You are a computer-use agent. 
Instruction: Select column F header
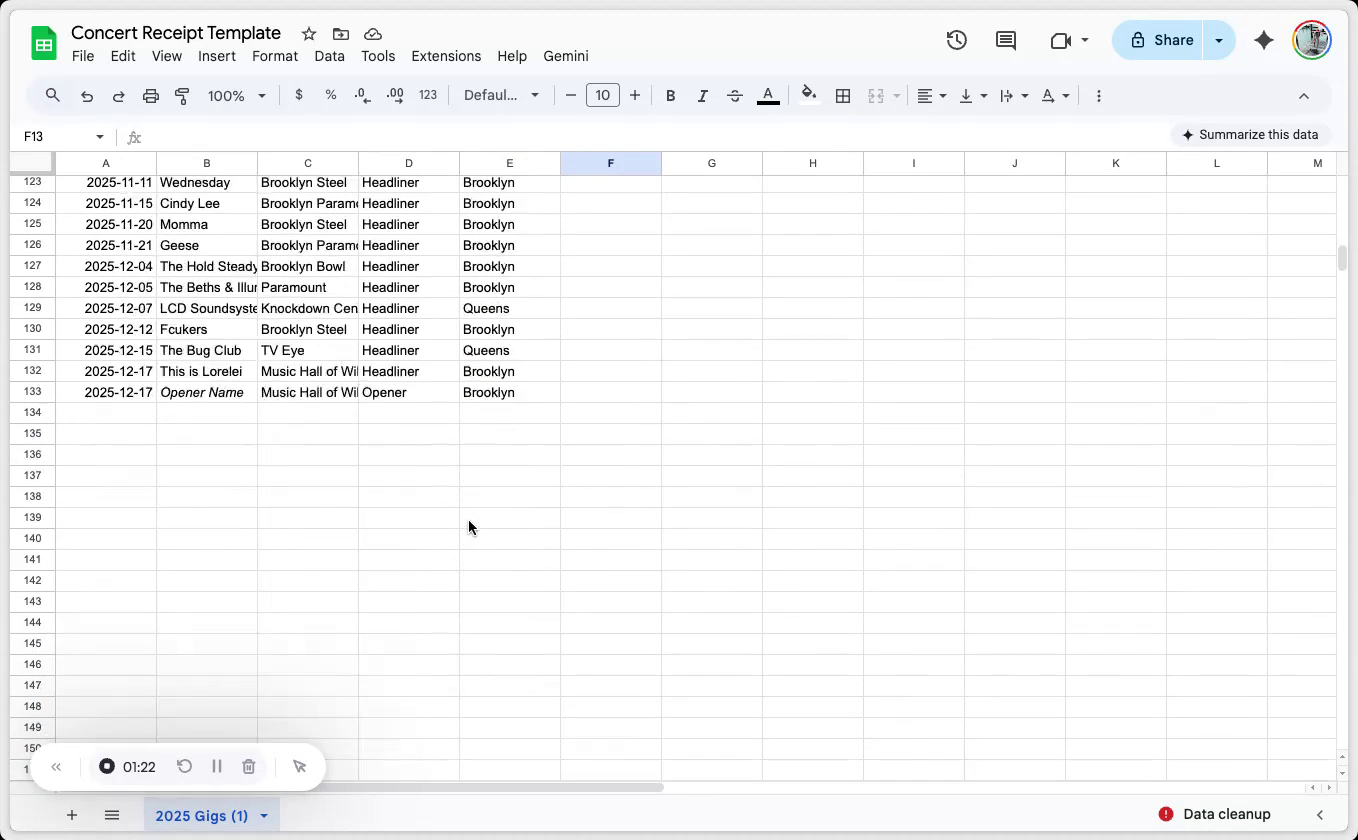coord(611,163)
